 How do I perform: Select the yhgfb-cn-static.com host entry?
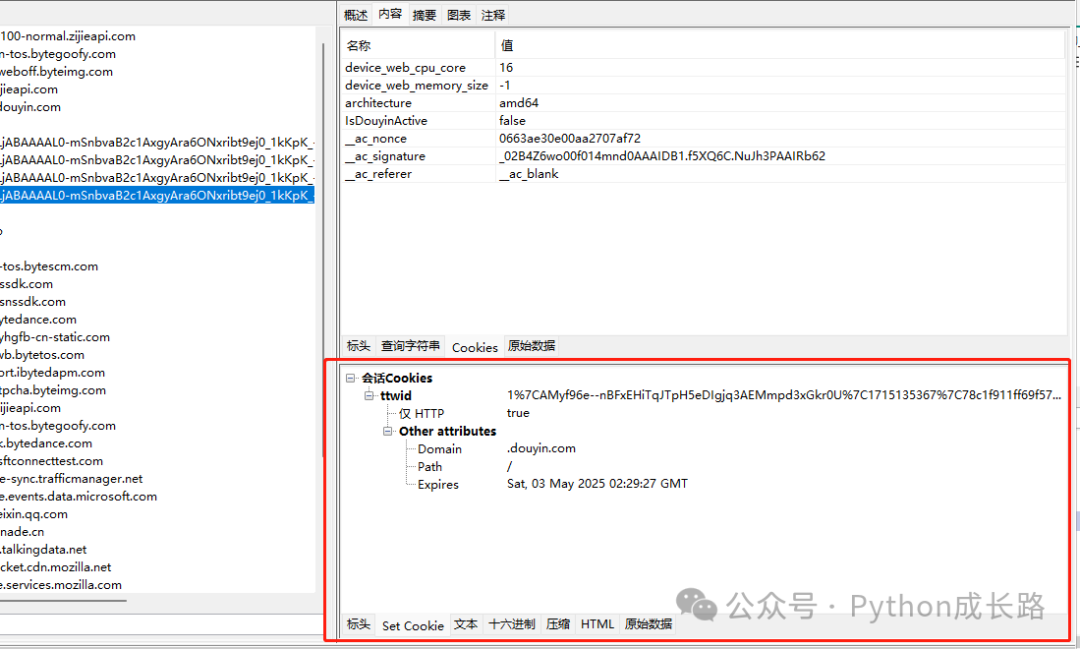coord(55,338)
